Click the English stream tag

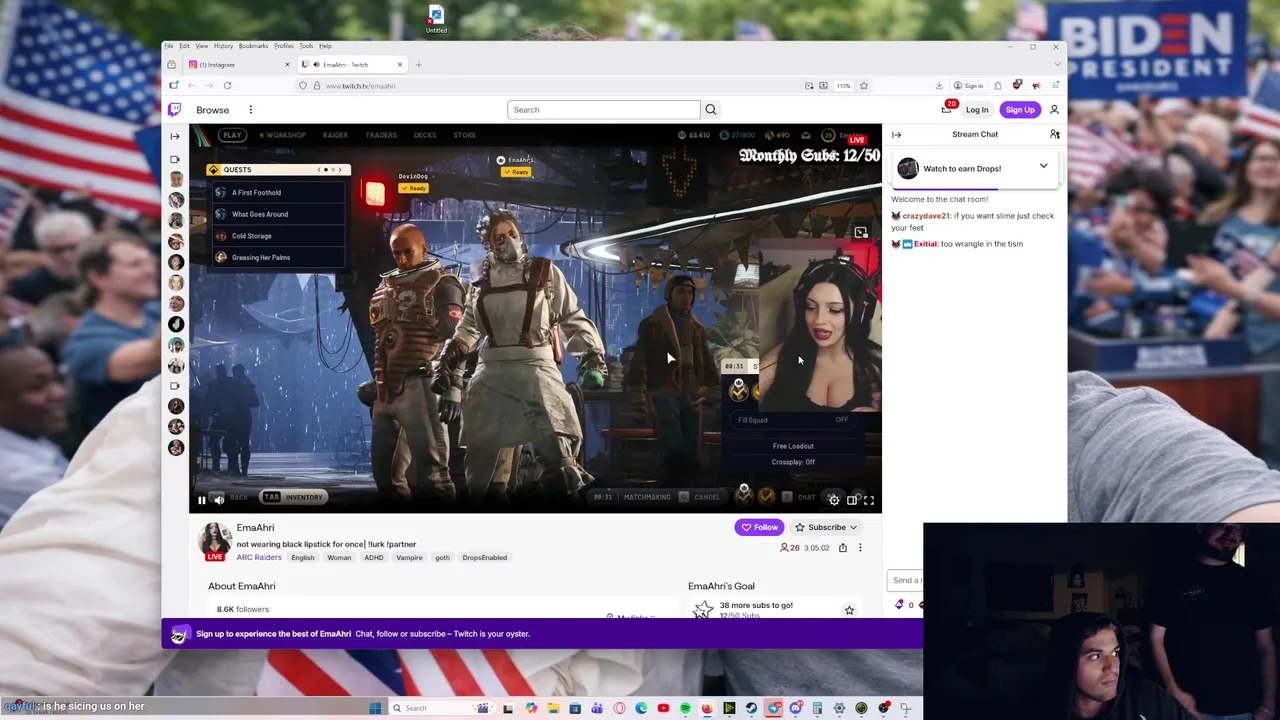pos(303,558)
